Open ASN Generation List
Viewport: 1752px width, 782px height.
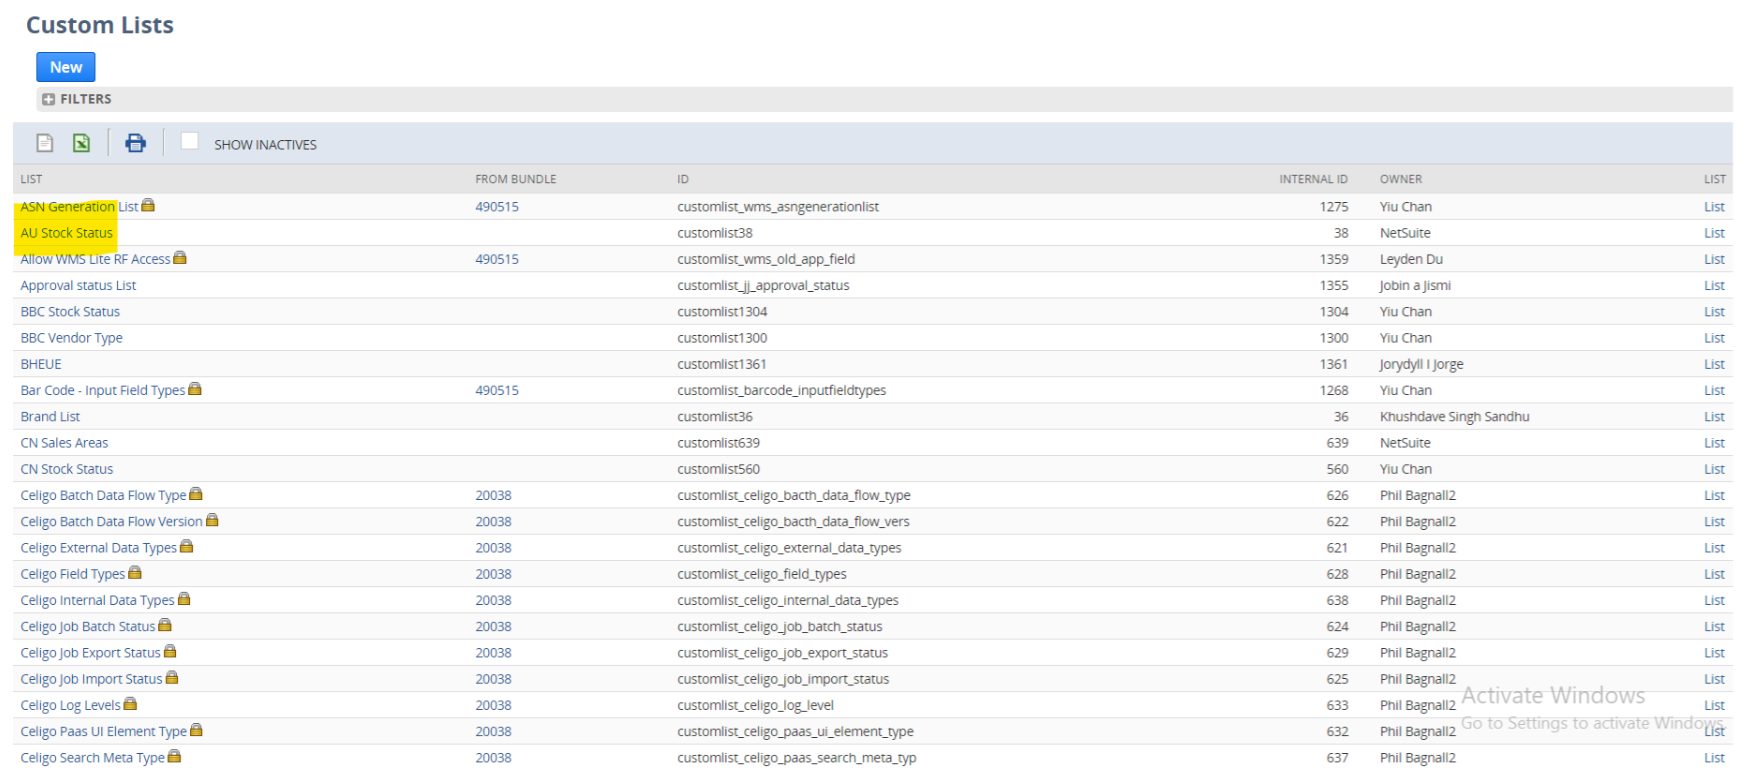pos(79,207)
